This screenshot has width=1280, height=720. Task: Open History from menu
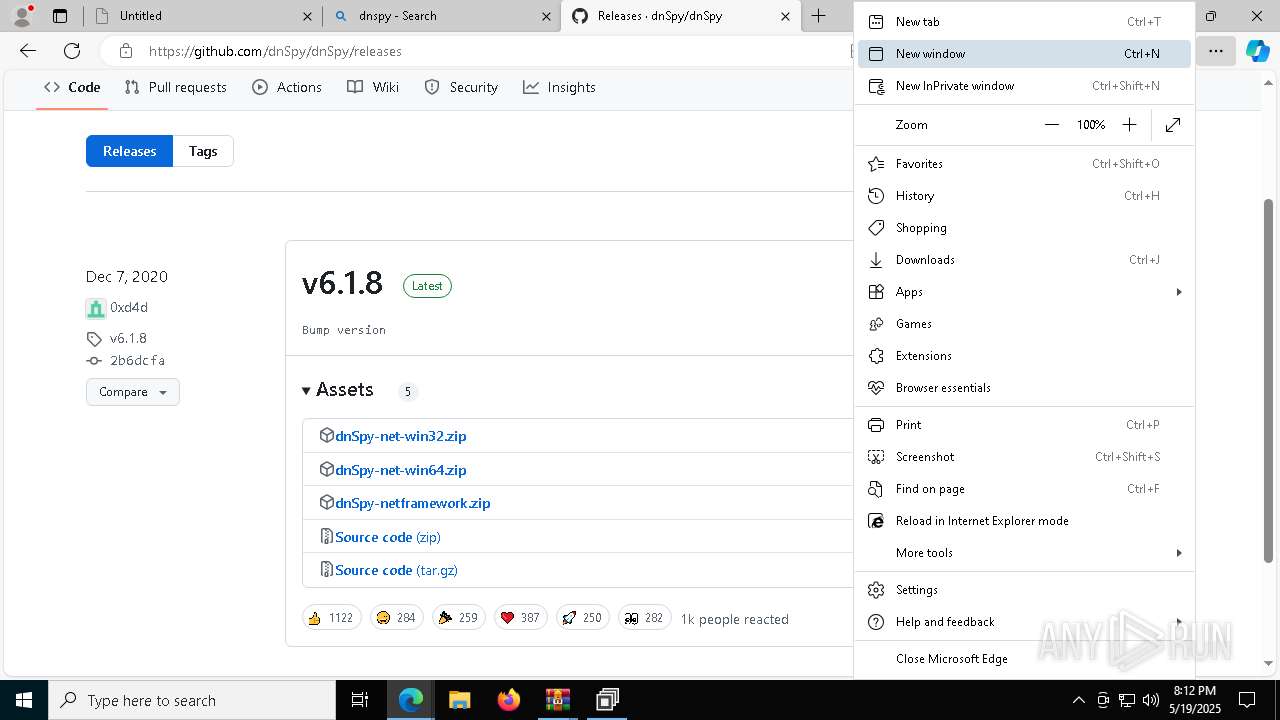(x=1024, y=196)
